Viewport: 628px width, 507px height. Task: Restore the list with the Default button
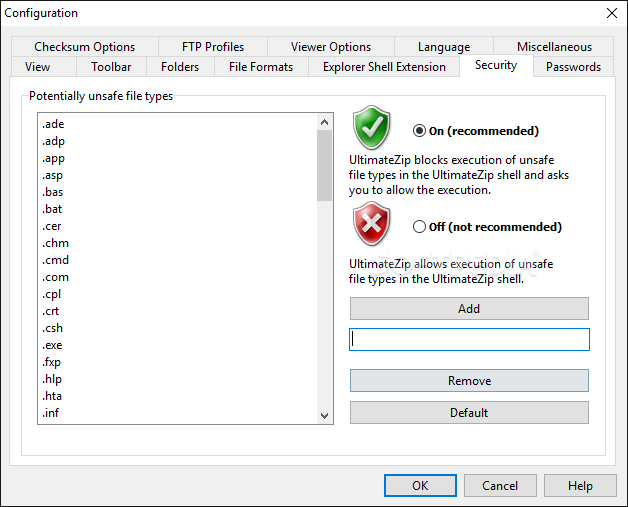[469, 412]
